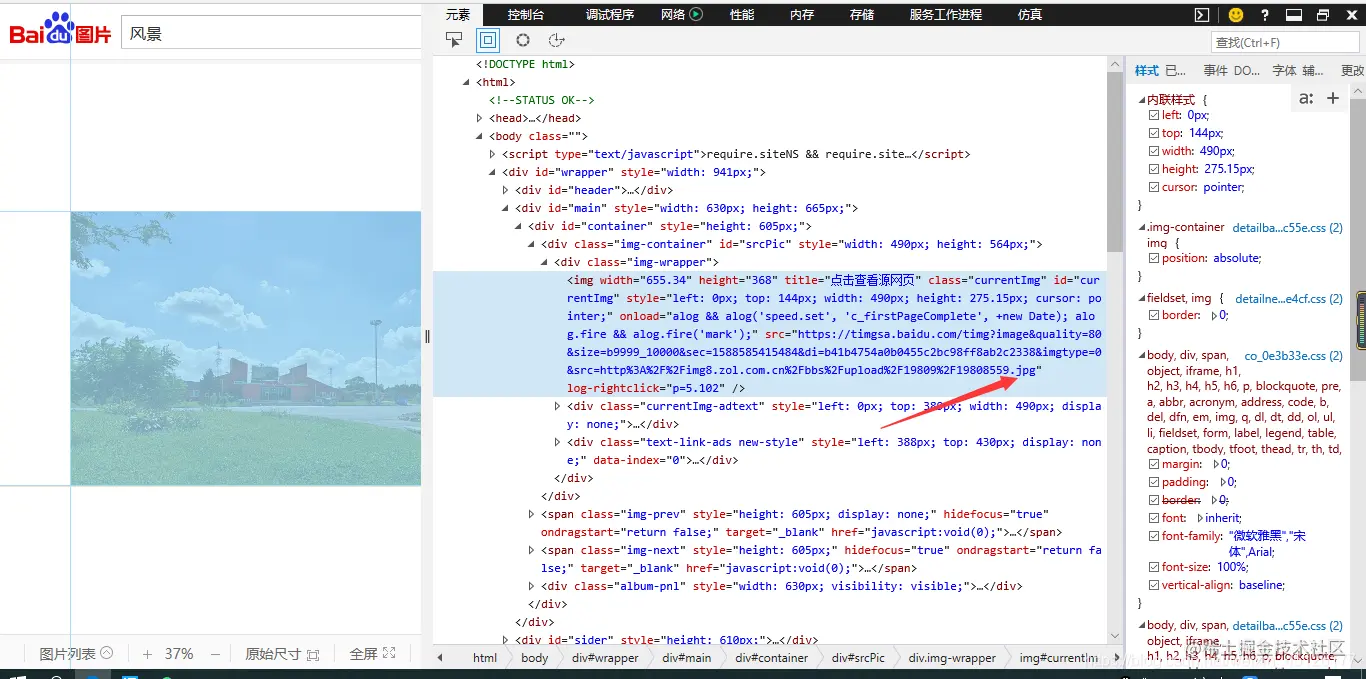Collapse the div#wrapper node
The image size is (1366, 679).
click(x=493, y=172)
